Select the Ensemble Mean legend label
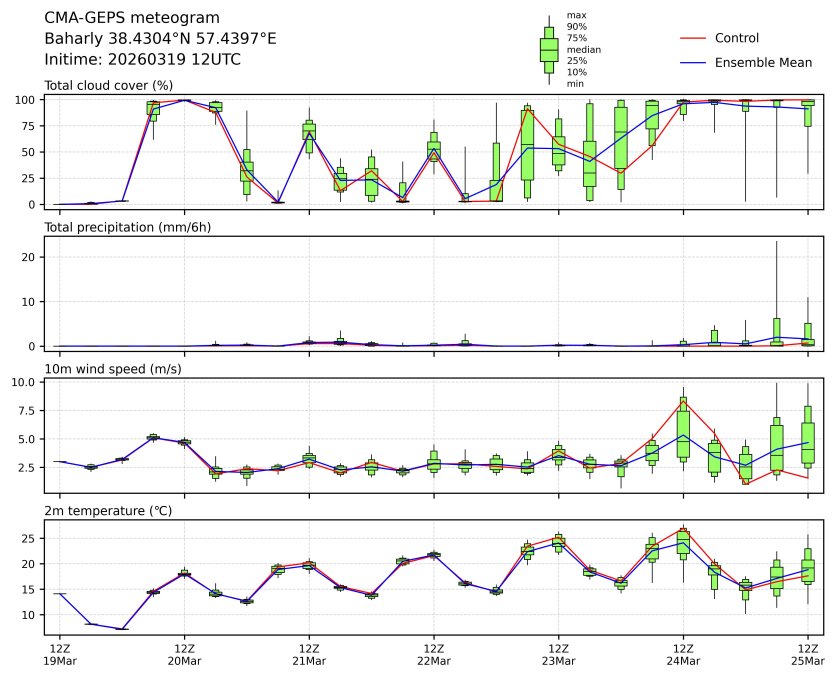Viewport: 836px width, 678px height. (x=763, y=63)
